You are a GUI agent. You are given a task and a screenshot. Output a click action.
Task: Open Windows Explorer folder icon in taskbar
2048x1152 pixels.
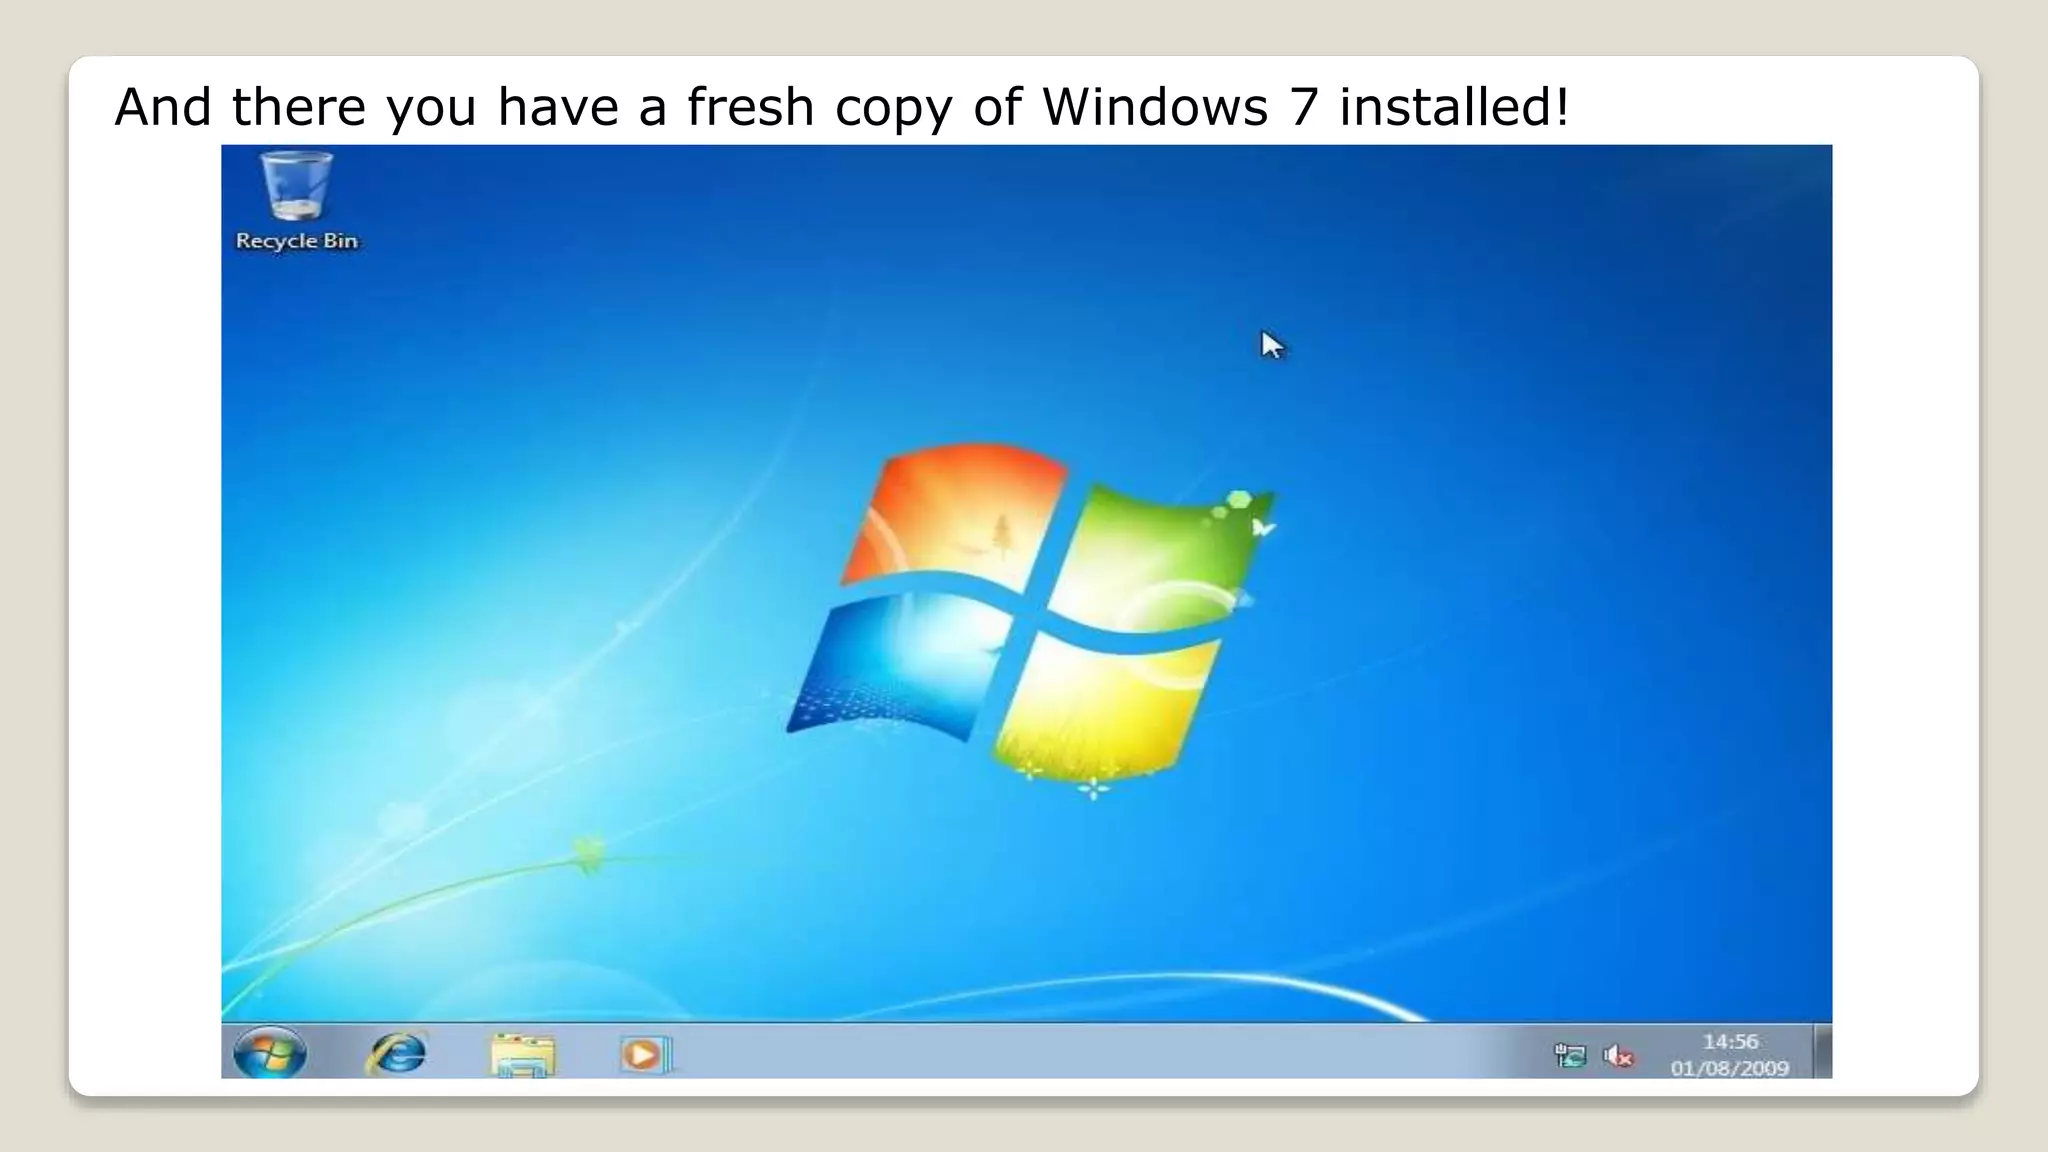point(523,1055)
